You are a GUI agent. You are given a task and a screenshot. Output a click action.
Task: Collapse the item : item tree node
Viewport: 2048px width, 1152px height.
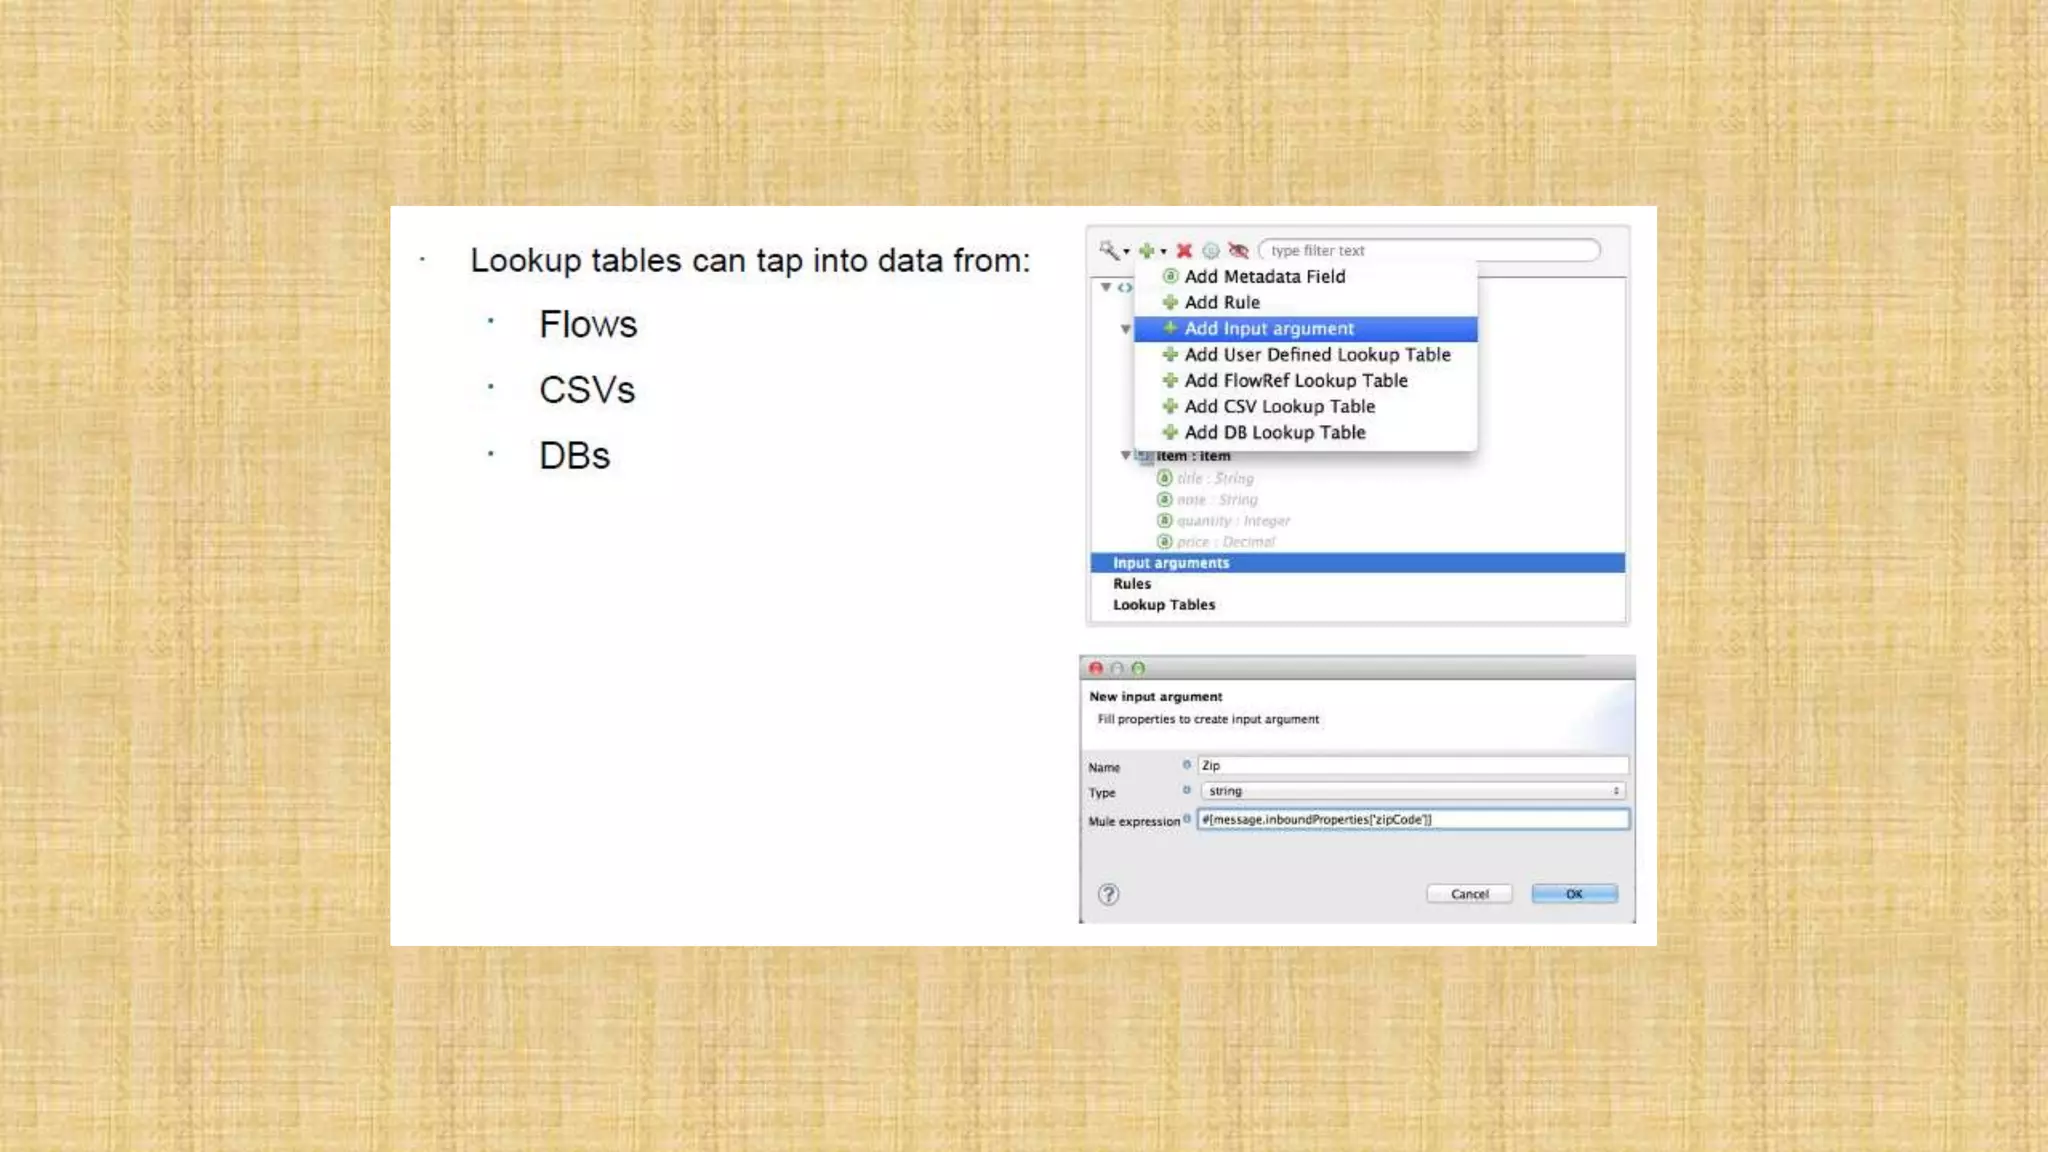point(1125,455)
